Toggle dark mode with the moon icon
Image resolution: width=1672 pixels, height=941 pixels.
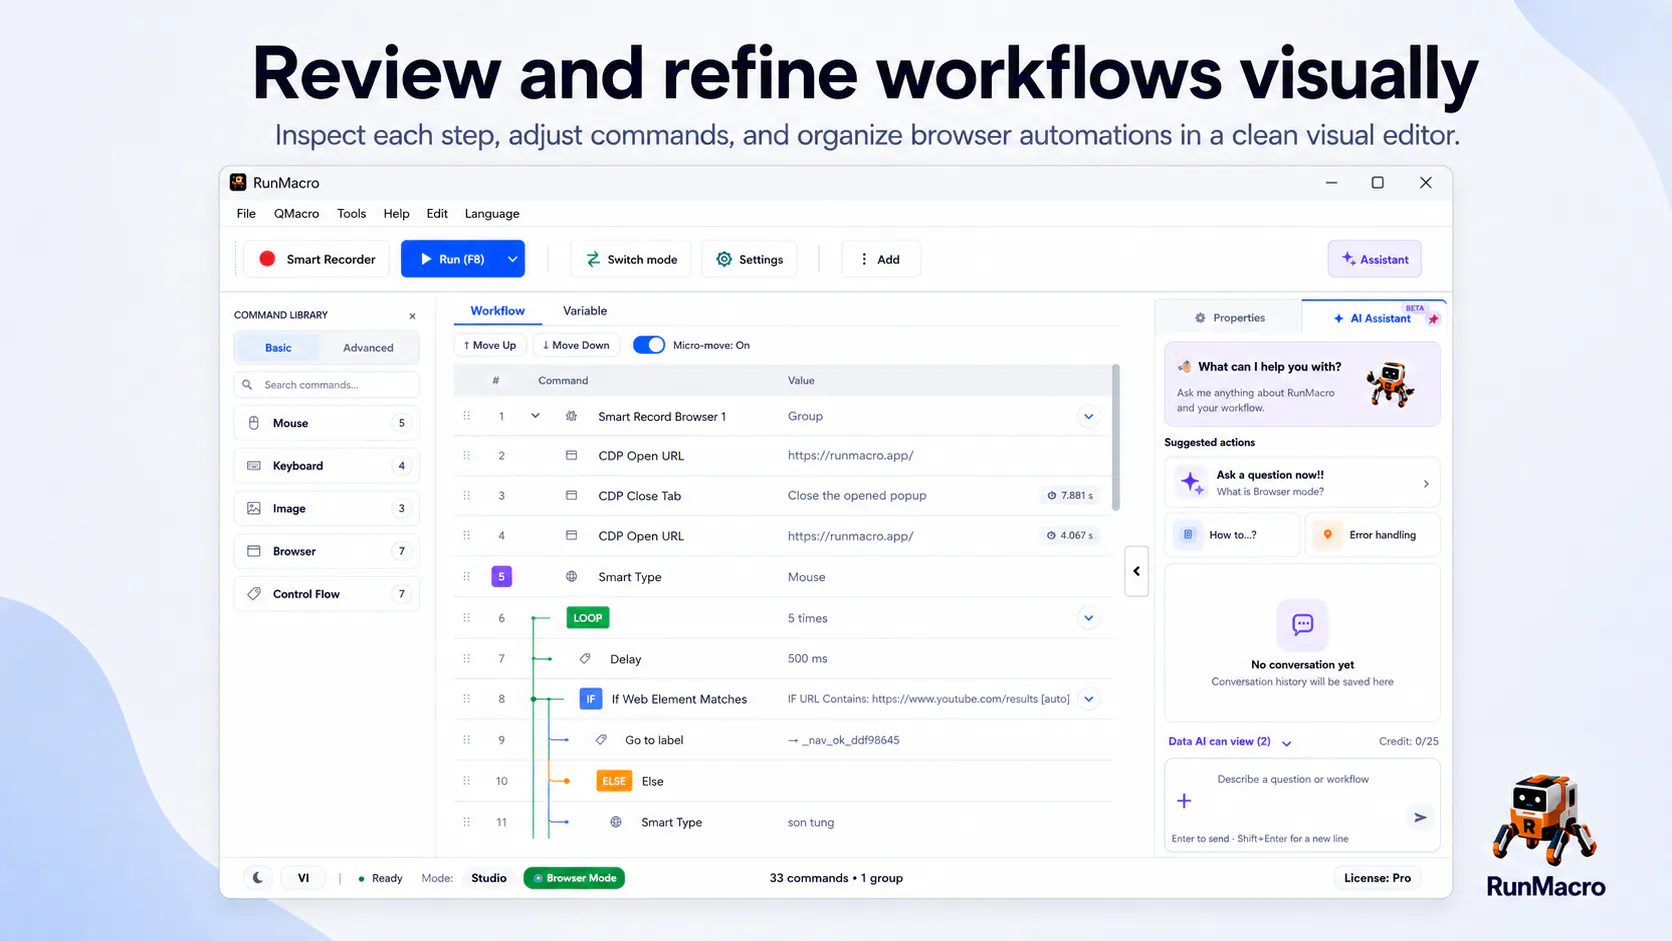[258, 878]
